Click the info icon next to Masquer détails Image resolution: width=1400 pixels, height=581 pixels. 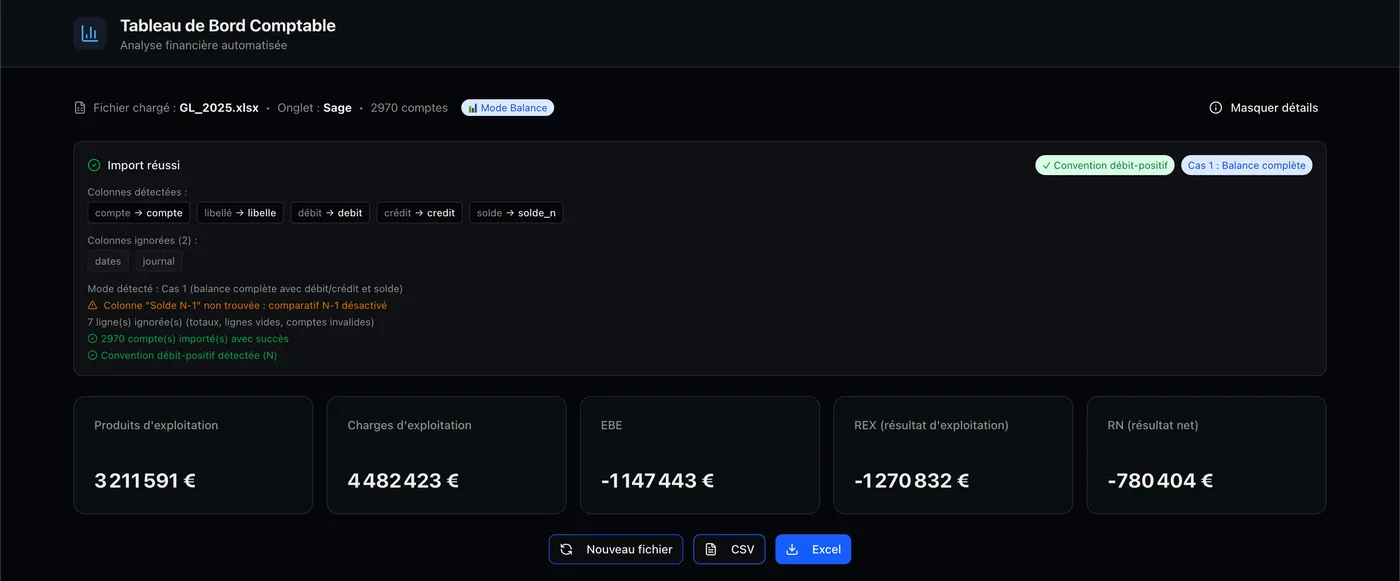(x=1216, y=108)
